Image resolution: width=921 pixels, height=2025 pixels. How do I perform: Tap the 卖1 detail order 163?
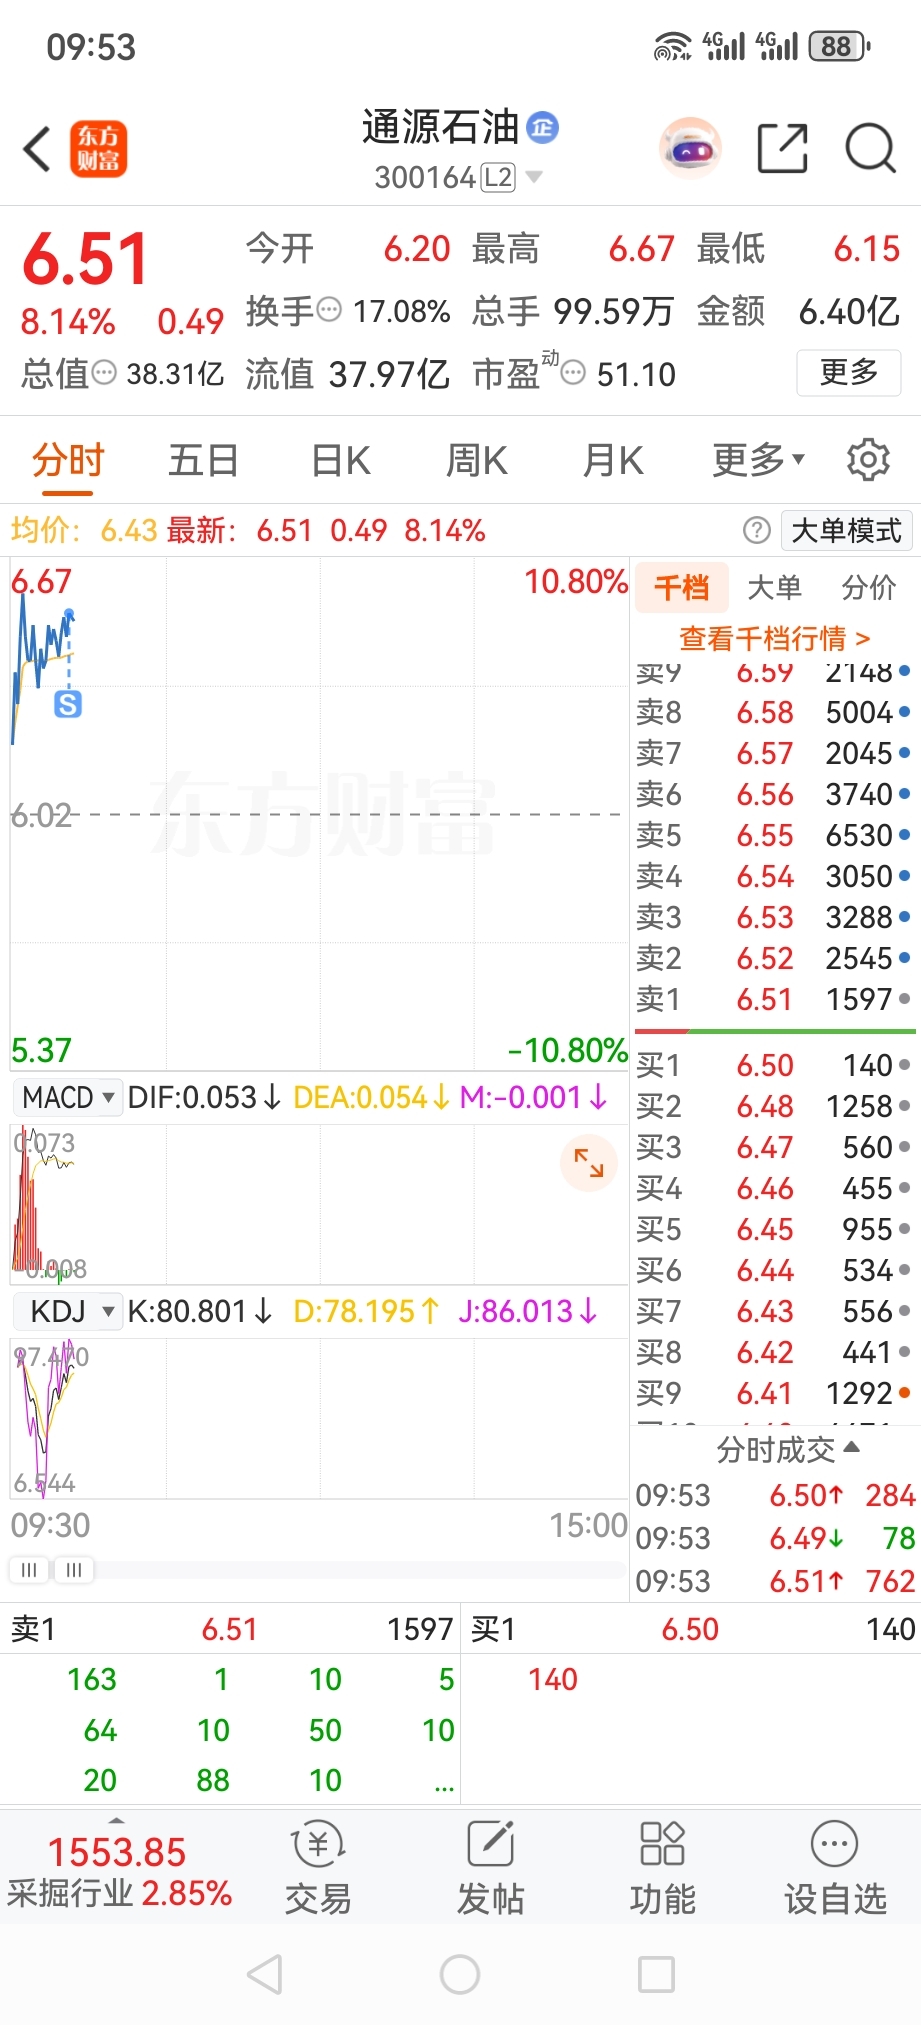(x=92, y=1679)
